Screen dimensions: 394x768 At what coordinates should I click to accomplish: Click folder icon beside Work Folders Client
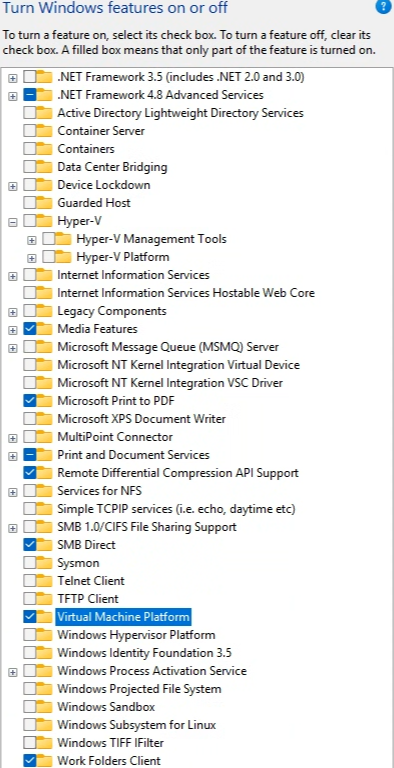pyautogui.click(x=45, y=761)
